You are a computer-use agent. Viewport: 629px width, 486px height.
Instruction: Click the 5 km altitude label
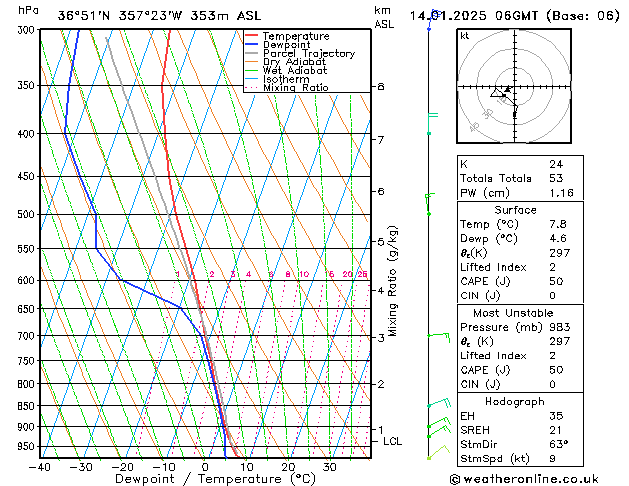(x=380, y=242)
